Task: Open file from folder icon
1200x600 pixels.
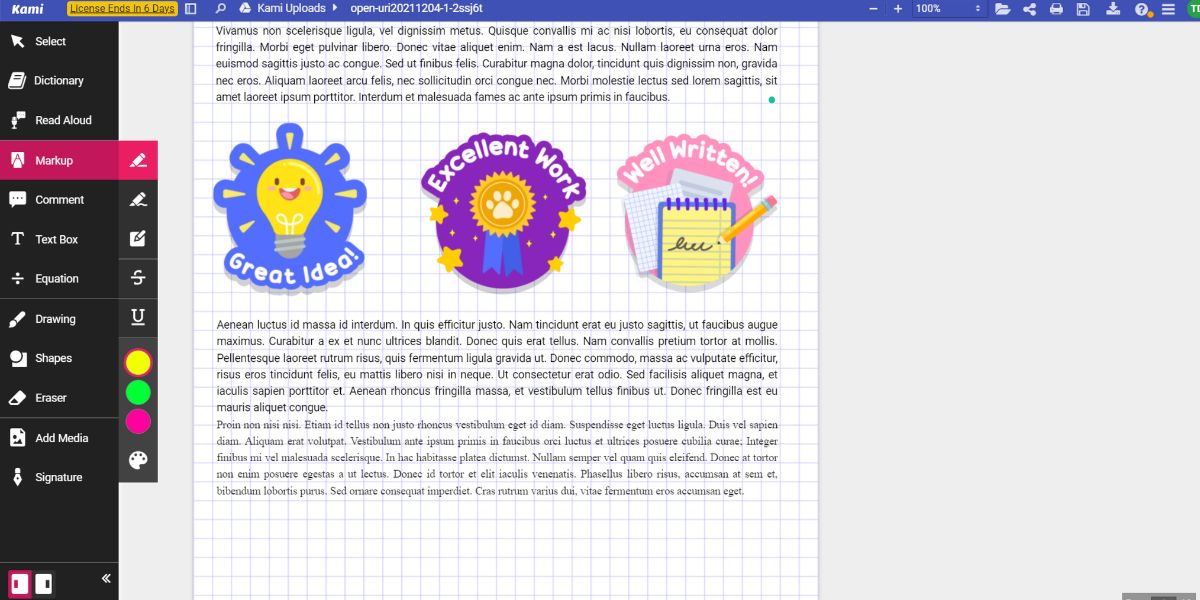Action: click(x=1003, y=9)
